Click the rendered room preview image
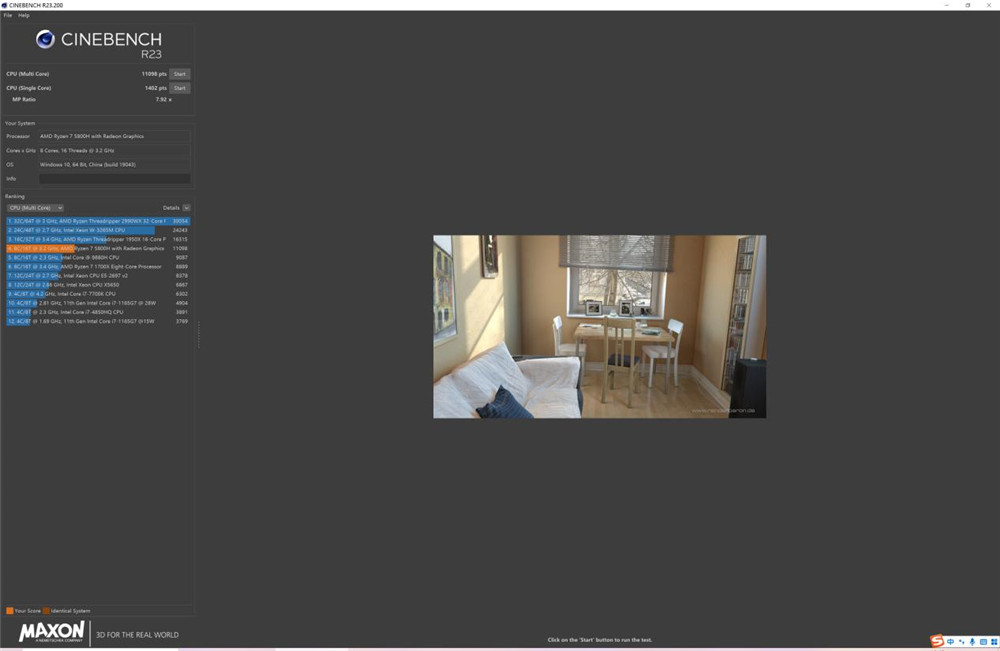The height and width of the screenshot is (651, 1000). [599, 326]
